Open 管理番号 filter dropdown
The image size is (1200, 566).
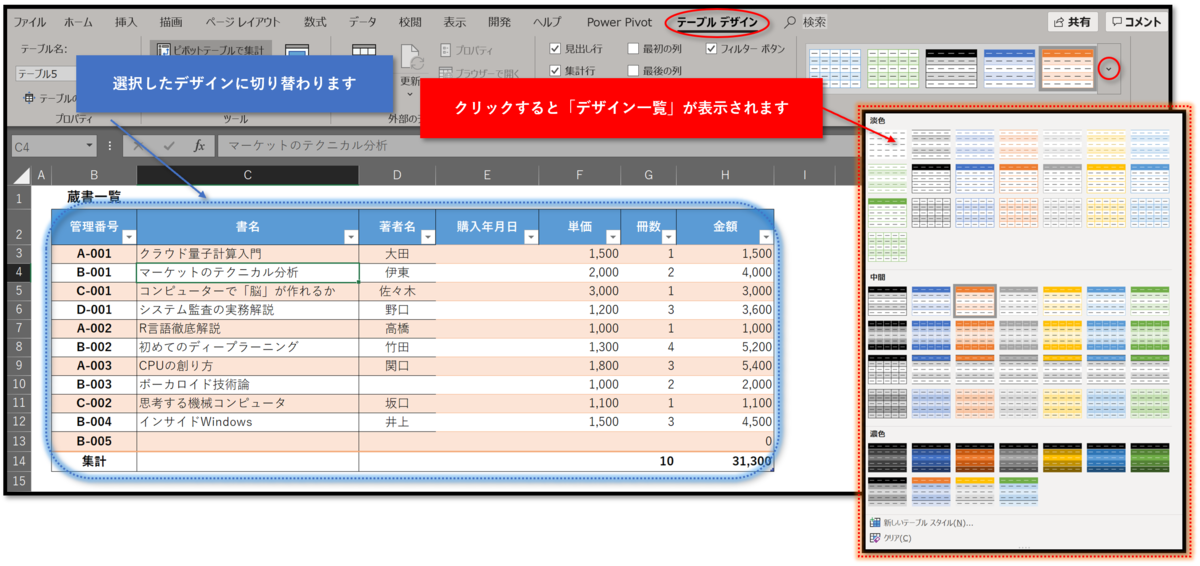pos(128,237)
